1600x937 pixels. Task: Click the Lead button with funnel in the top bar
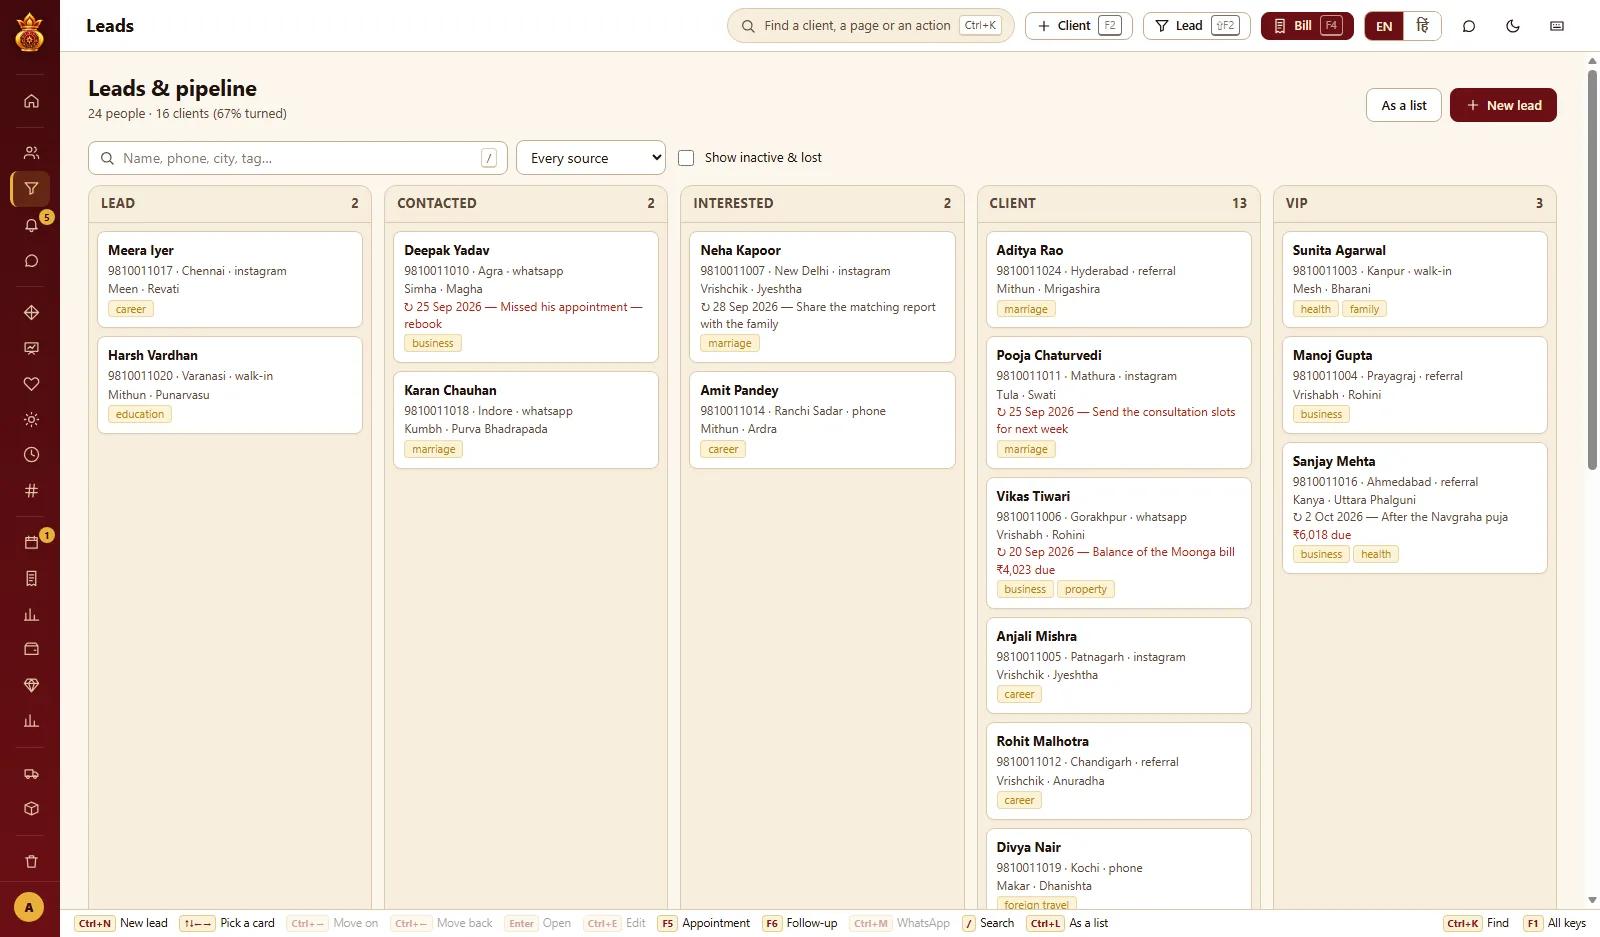pyautogui.click(x=1196, y=26)
